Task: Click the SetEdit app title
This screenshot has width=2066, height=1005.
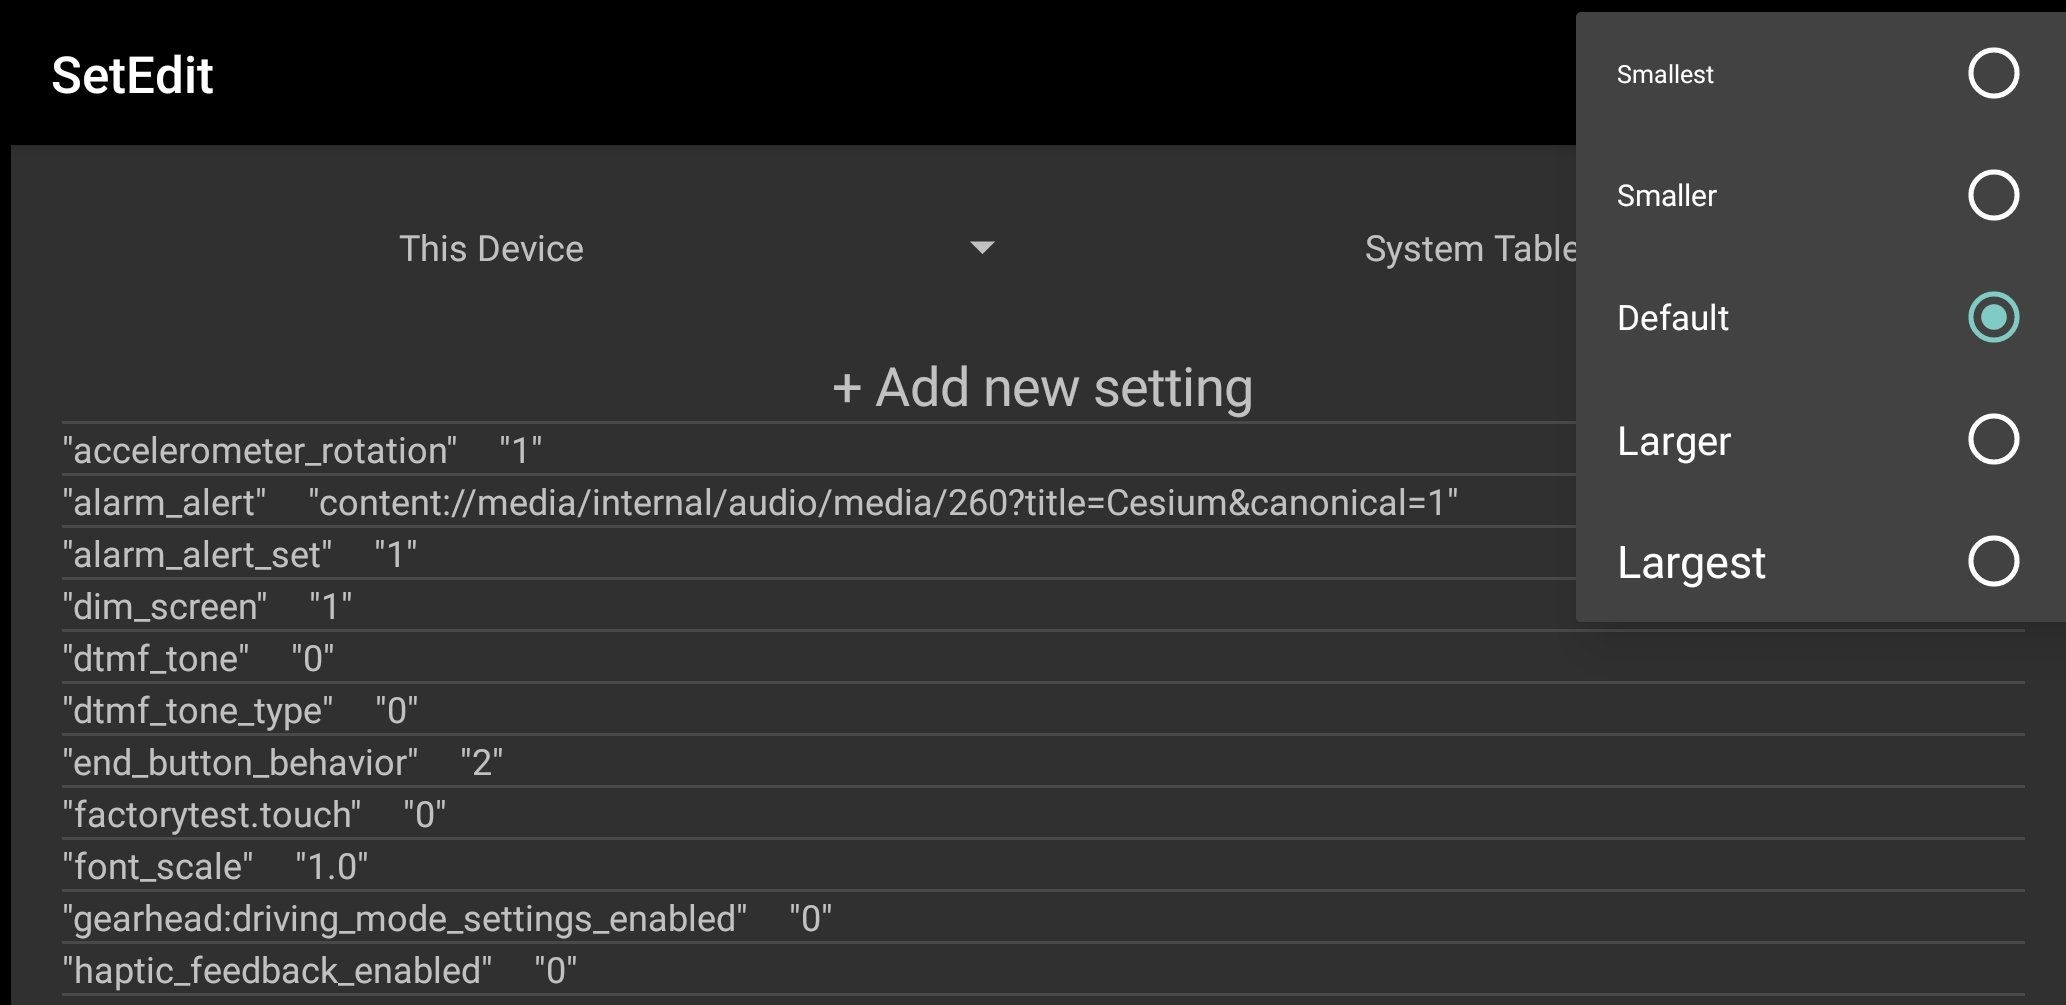Action: 132,76
